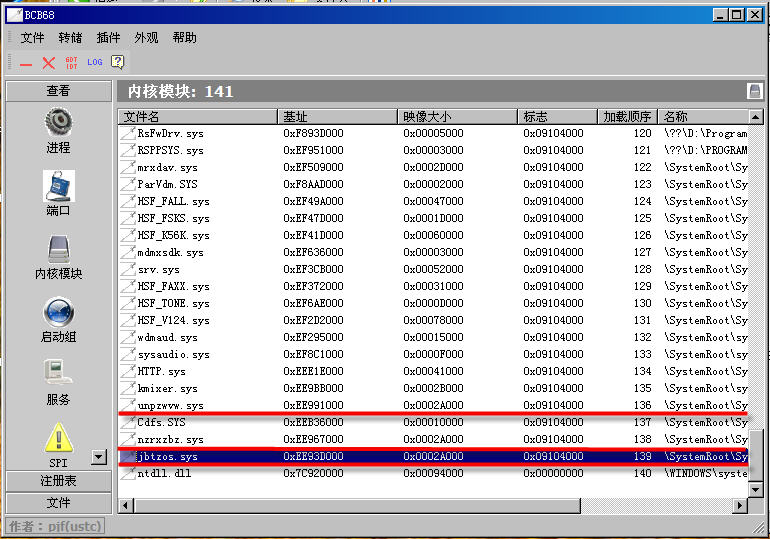Click the 作者: pjf(ustc) status bar text
770x539 pixels.
pos(55,527)
